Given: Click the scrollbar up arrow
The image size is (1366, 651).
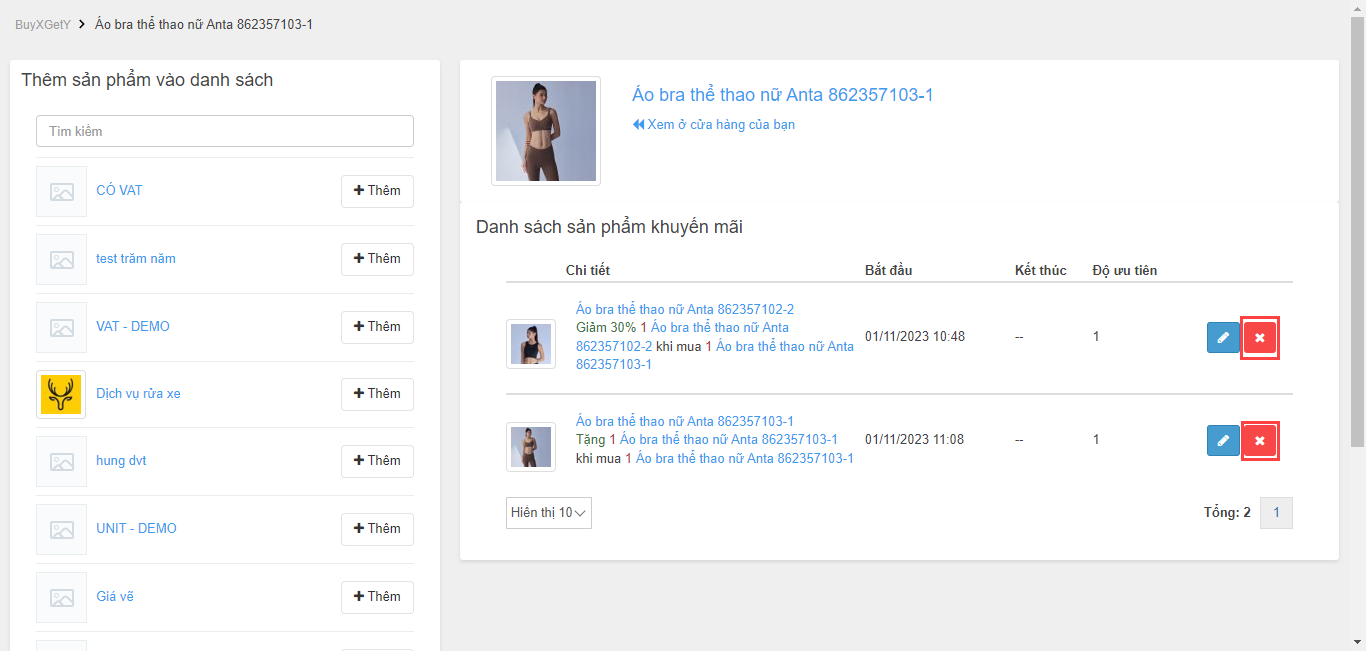Looking at the screenshot, I should pos(1357,8).
